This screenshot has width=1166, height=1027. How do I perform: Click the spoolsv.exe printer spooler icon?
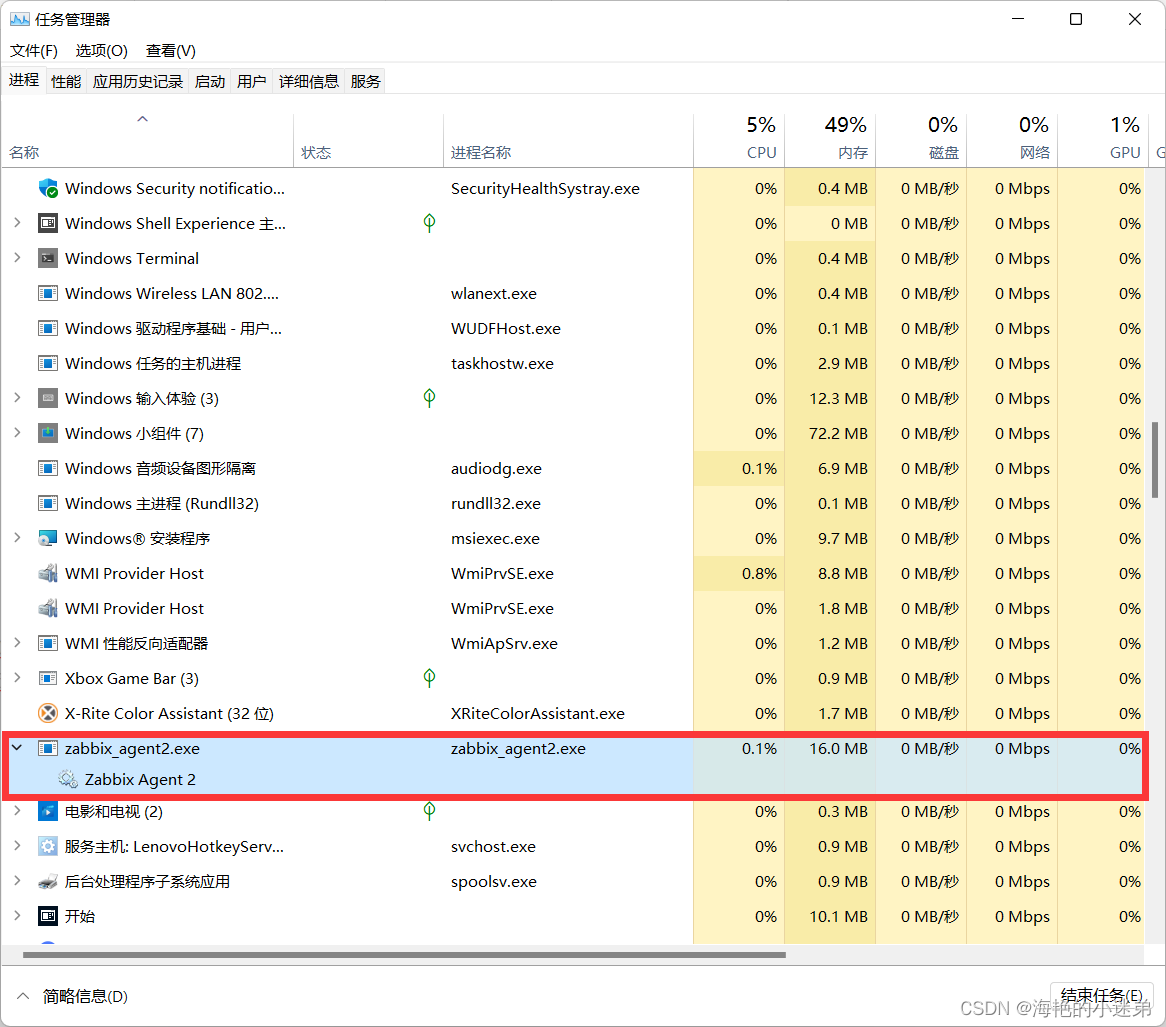[48, 881]
